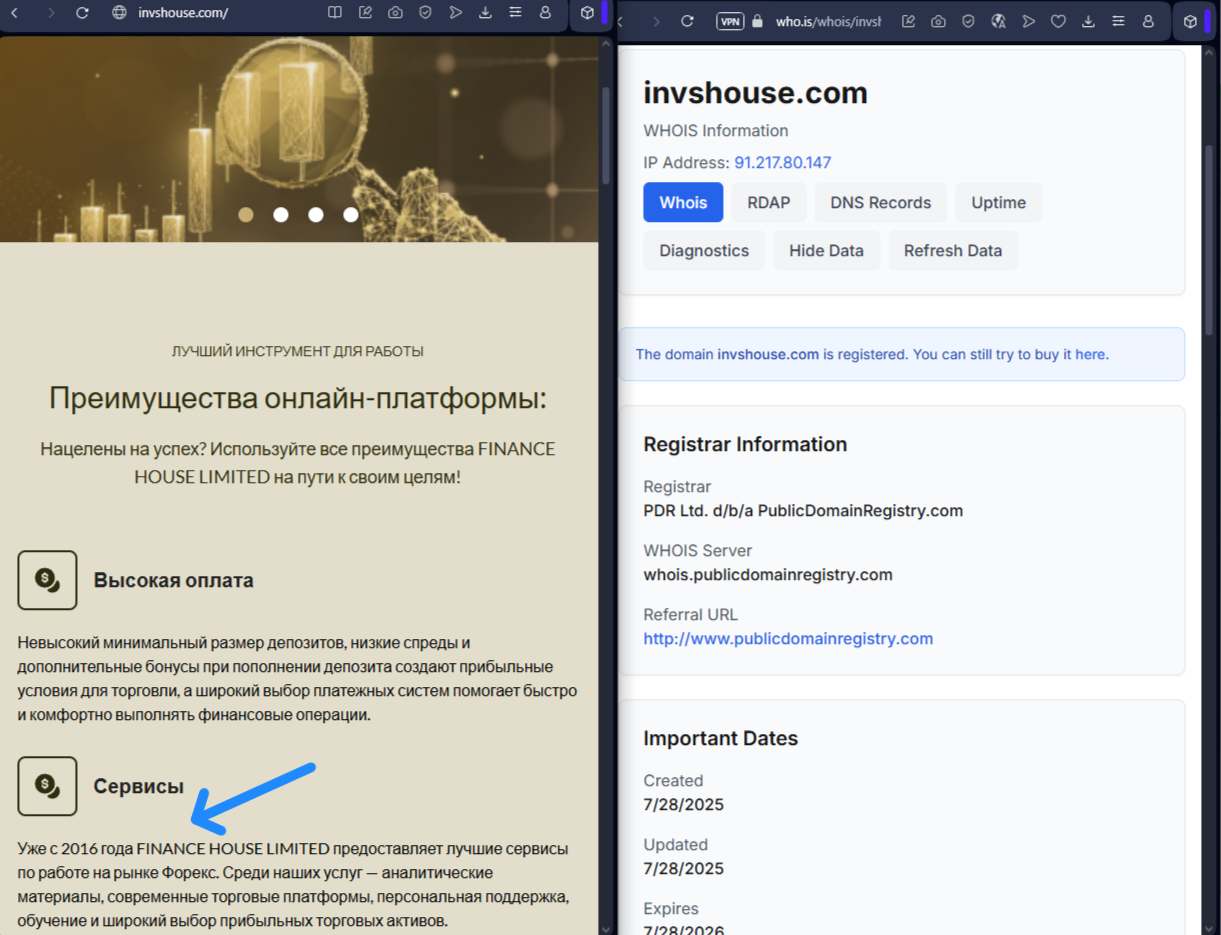Open the extensions cube in who.is window
Screen dimensions: 1221x935
(1190, 21)
